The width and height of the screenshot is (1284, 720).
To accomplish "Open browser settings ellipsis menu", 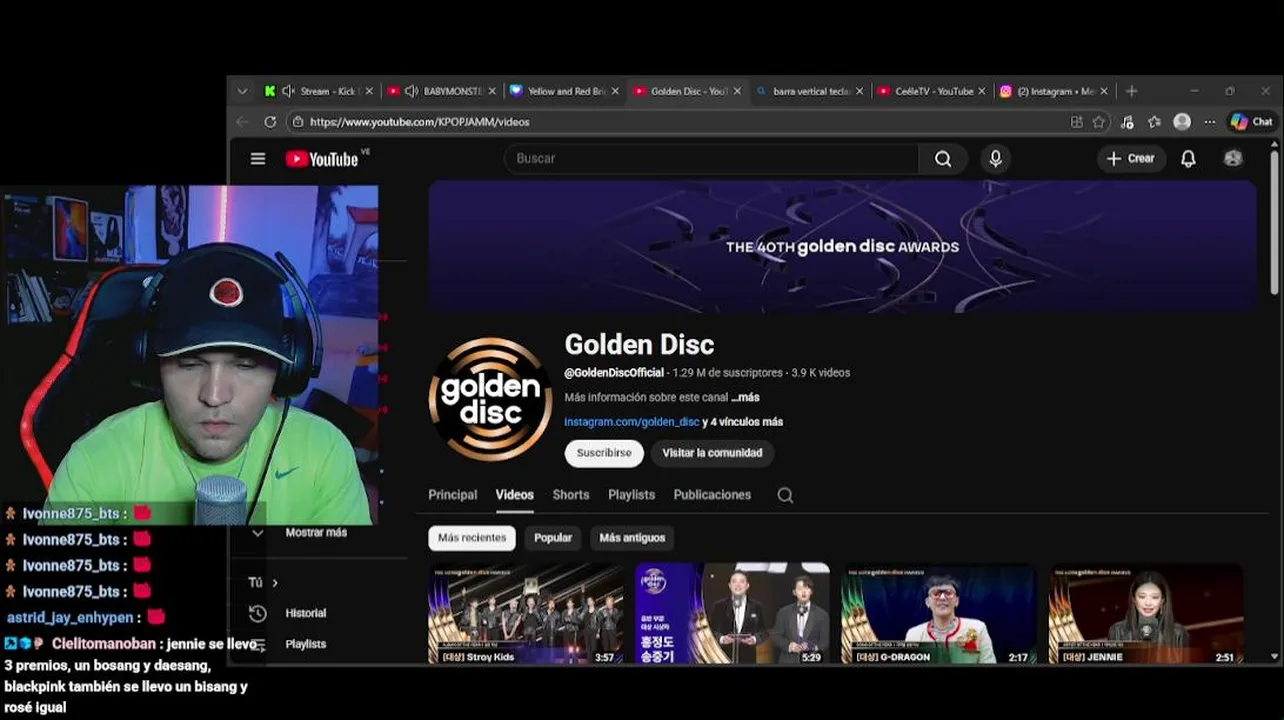I will click(x=1210, y=122).
